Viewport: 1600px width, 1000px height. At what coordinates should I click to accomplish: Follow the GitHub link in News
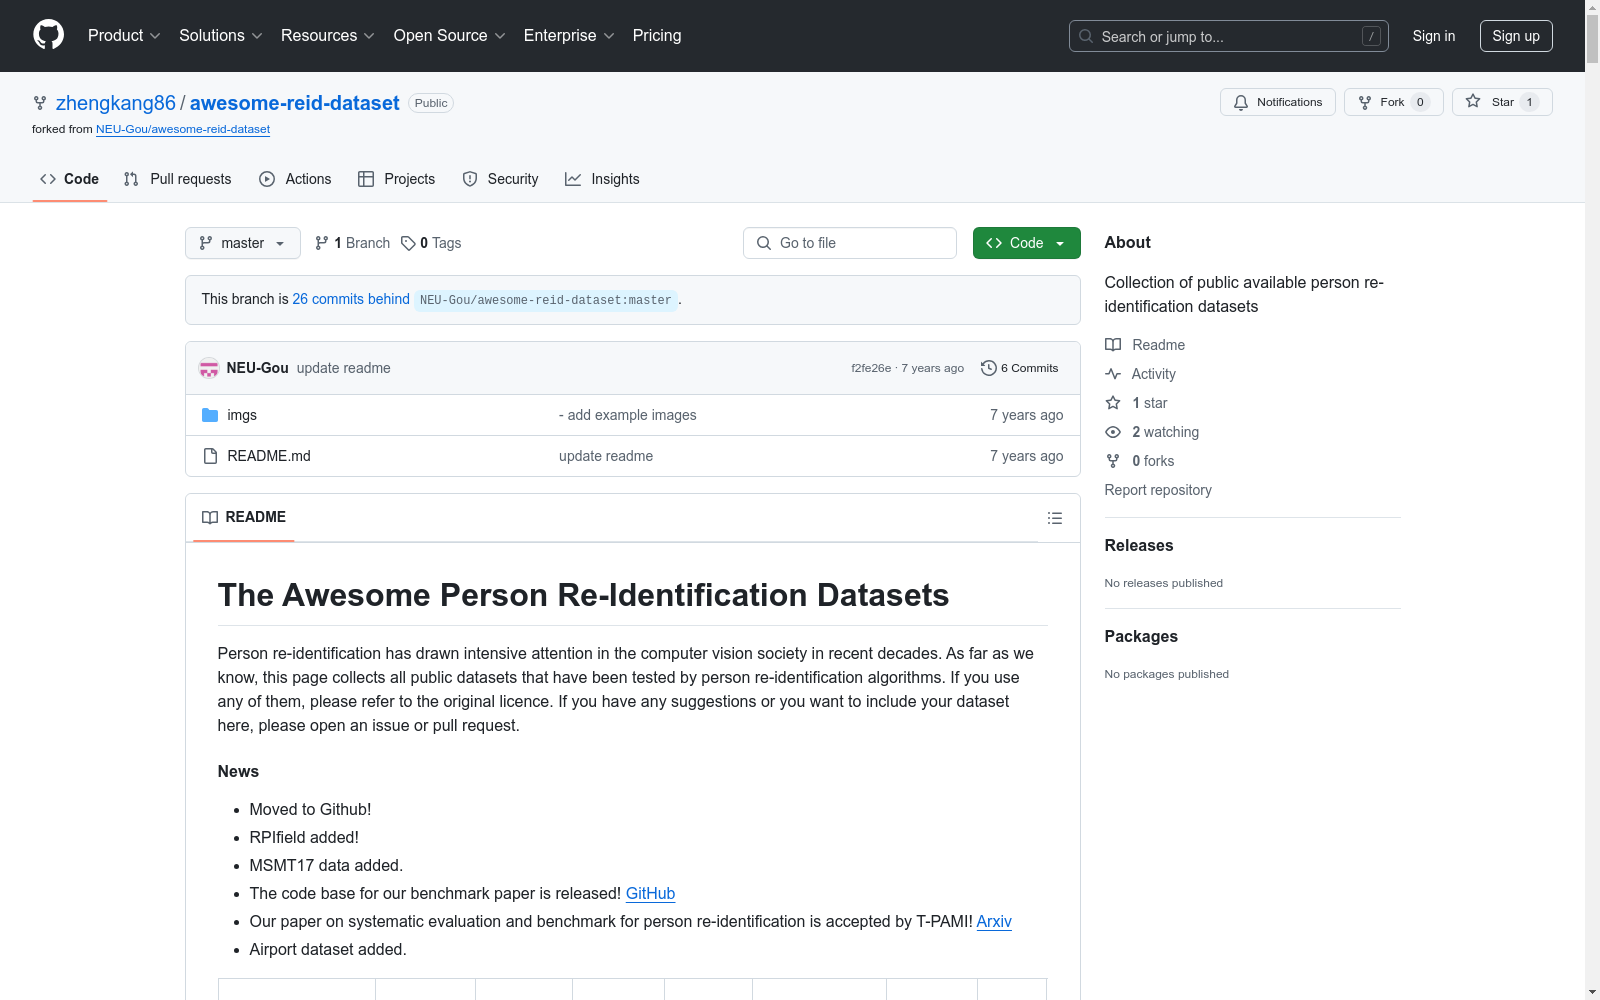click(650, 893)
